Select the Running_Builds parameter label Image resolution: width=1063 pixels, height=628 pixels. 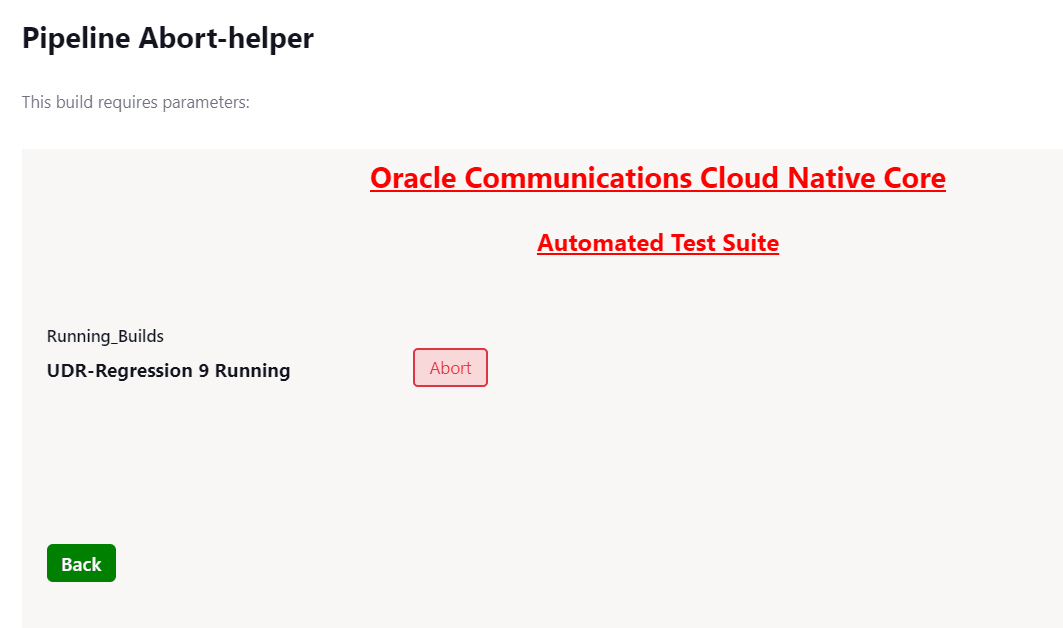pyautogui.click(x=104, y=336)
